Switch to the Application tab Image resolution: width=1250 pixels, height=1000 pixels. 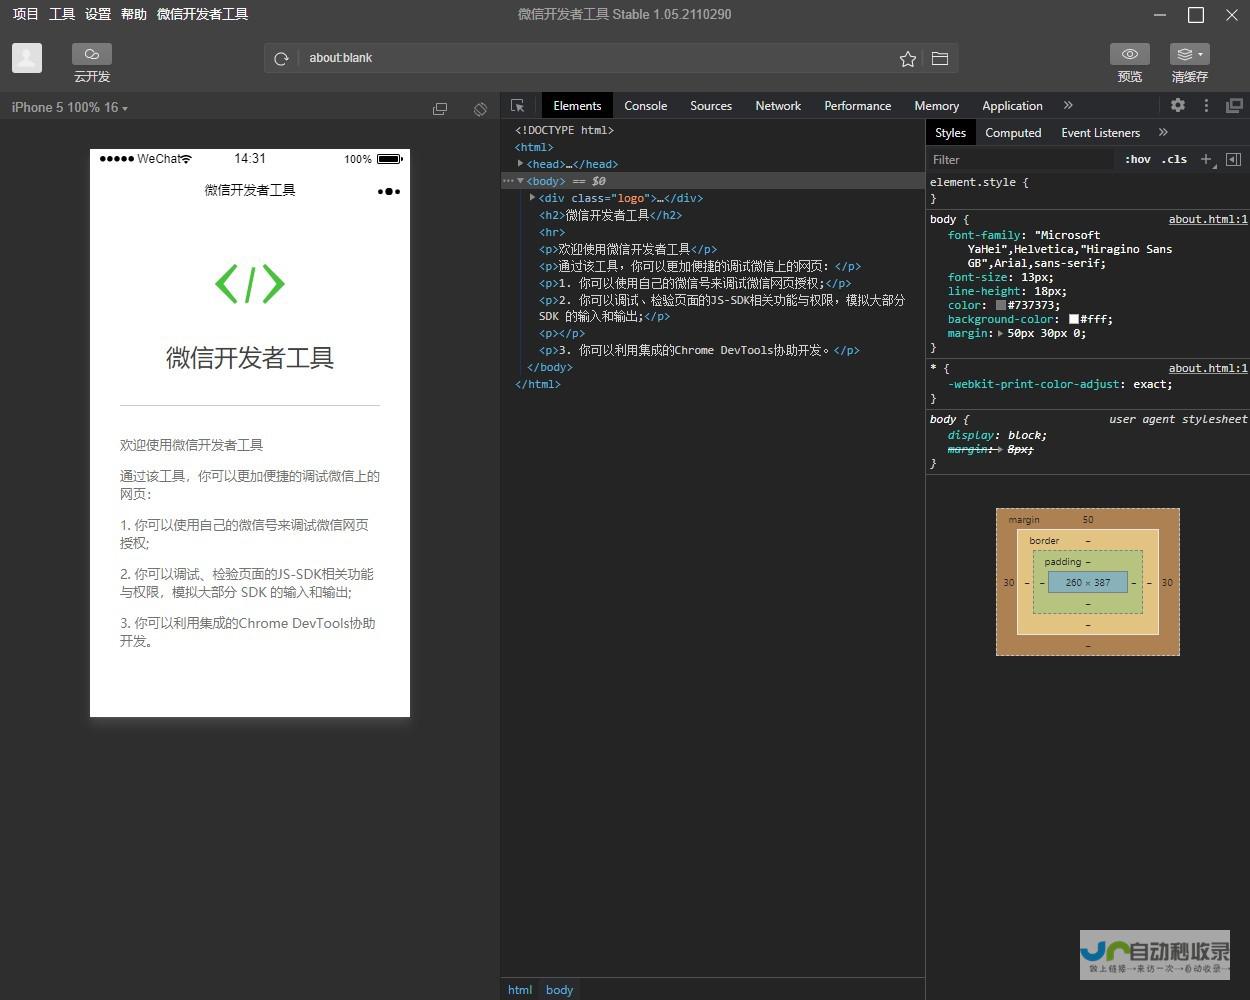point(1012,105)
